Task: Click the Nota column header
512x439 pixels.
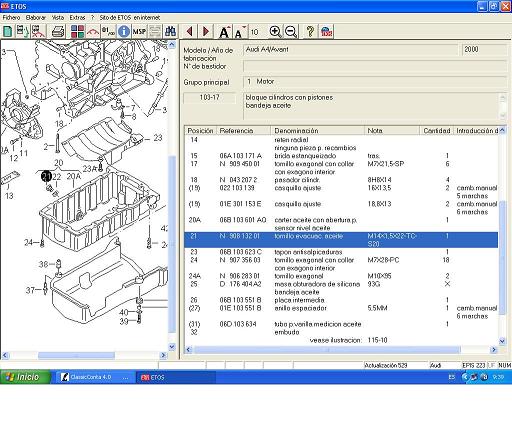Action: (x=392, y=130)
